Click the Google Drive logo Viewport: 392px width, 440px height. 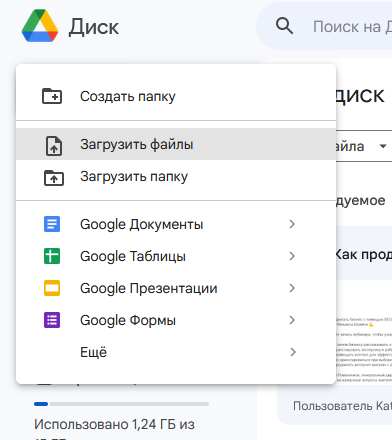pyautogui.click(x=40, y=26)
